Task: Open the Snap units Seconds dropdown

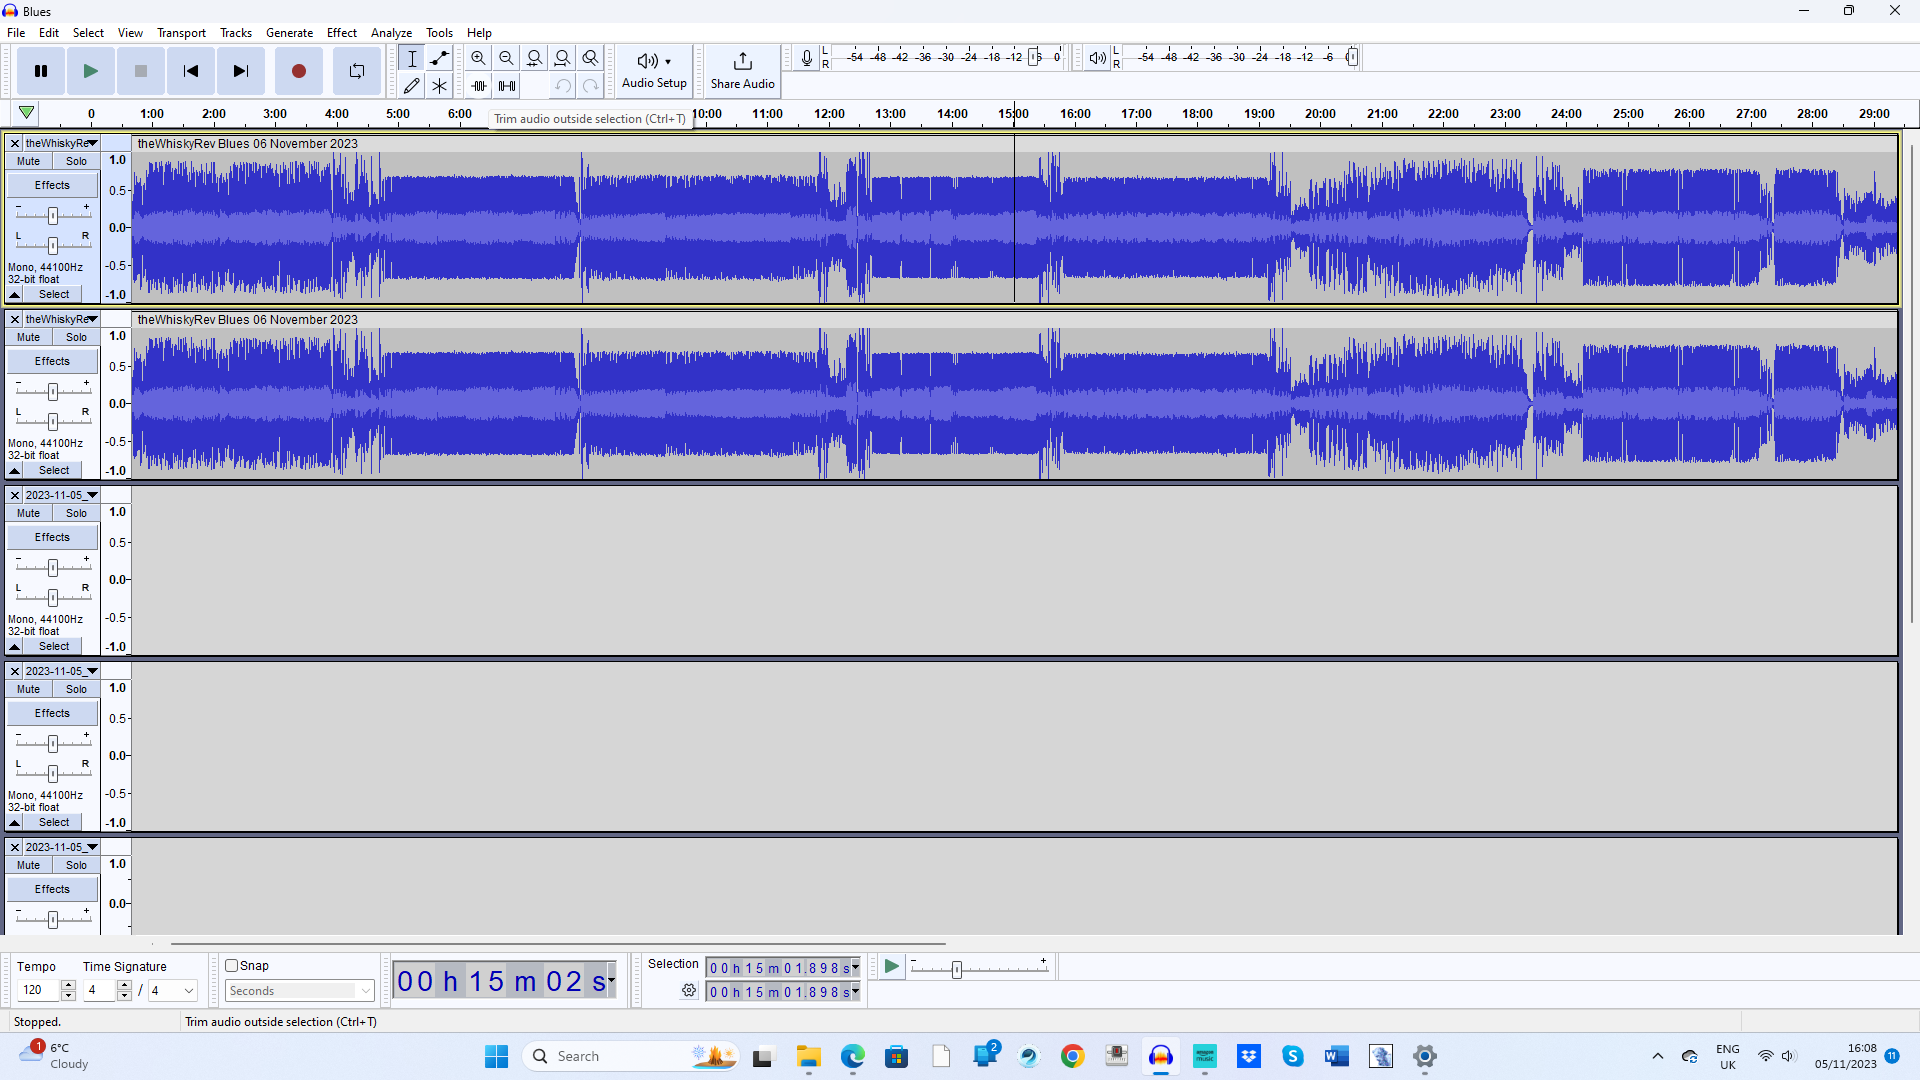Action: click(299, 991)
